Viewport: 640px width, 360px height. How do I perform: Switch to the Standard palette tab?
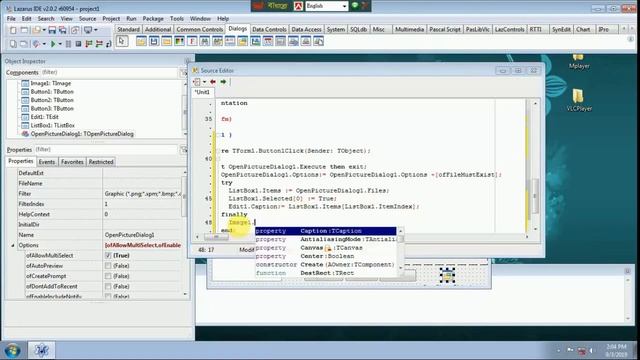tap(128, 29)
